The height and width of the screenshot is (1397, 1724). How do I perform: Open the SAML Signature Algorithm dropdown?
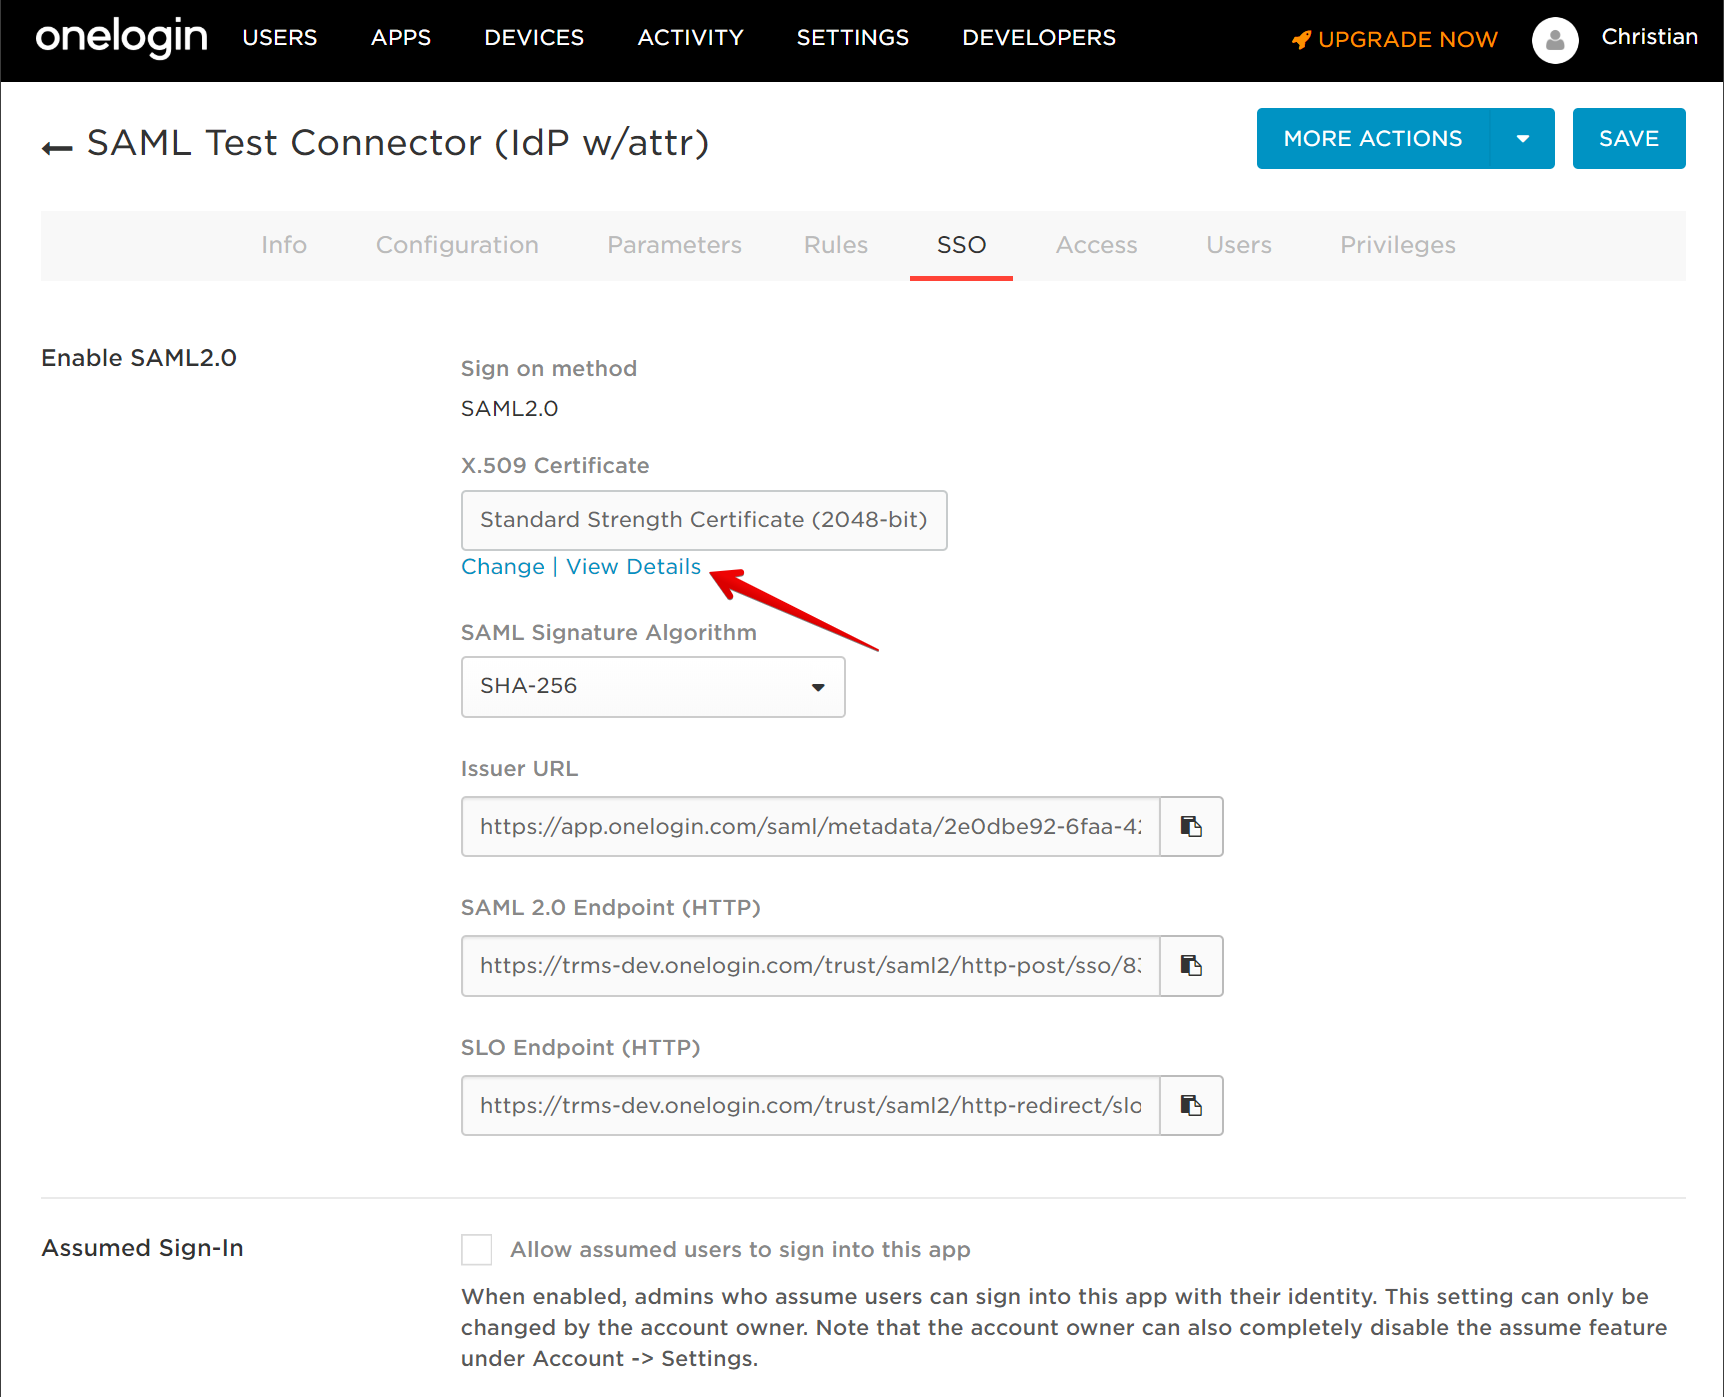click(653, 686)
